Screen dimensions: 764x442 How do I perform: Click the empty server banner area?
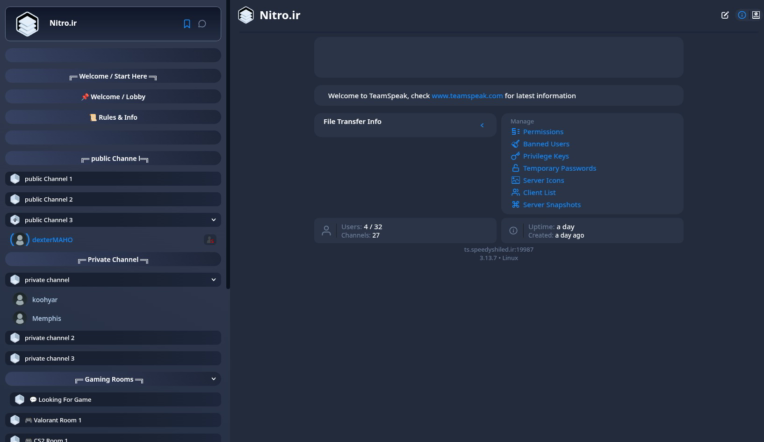(x=498, y=57)
